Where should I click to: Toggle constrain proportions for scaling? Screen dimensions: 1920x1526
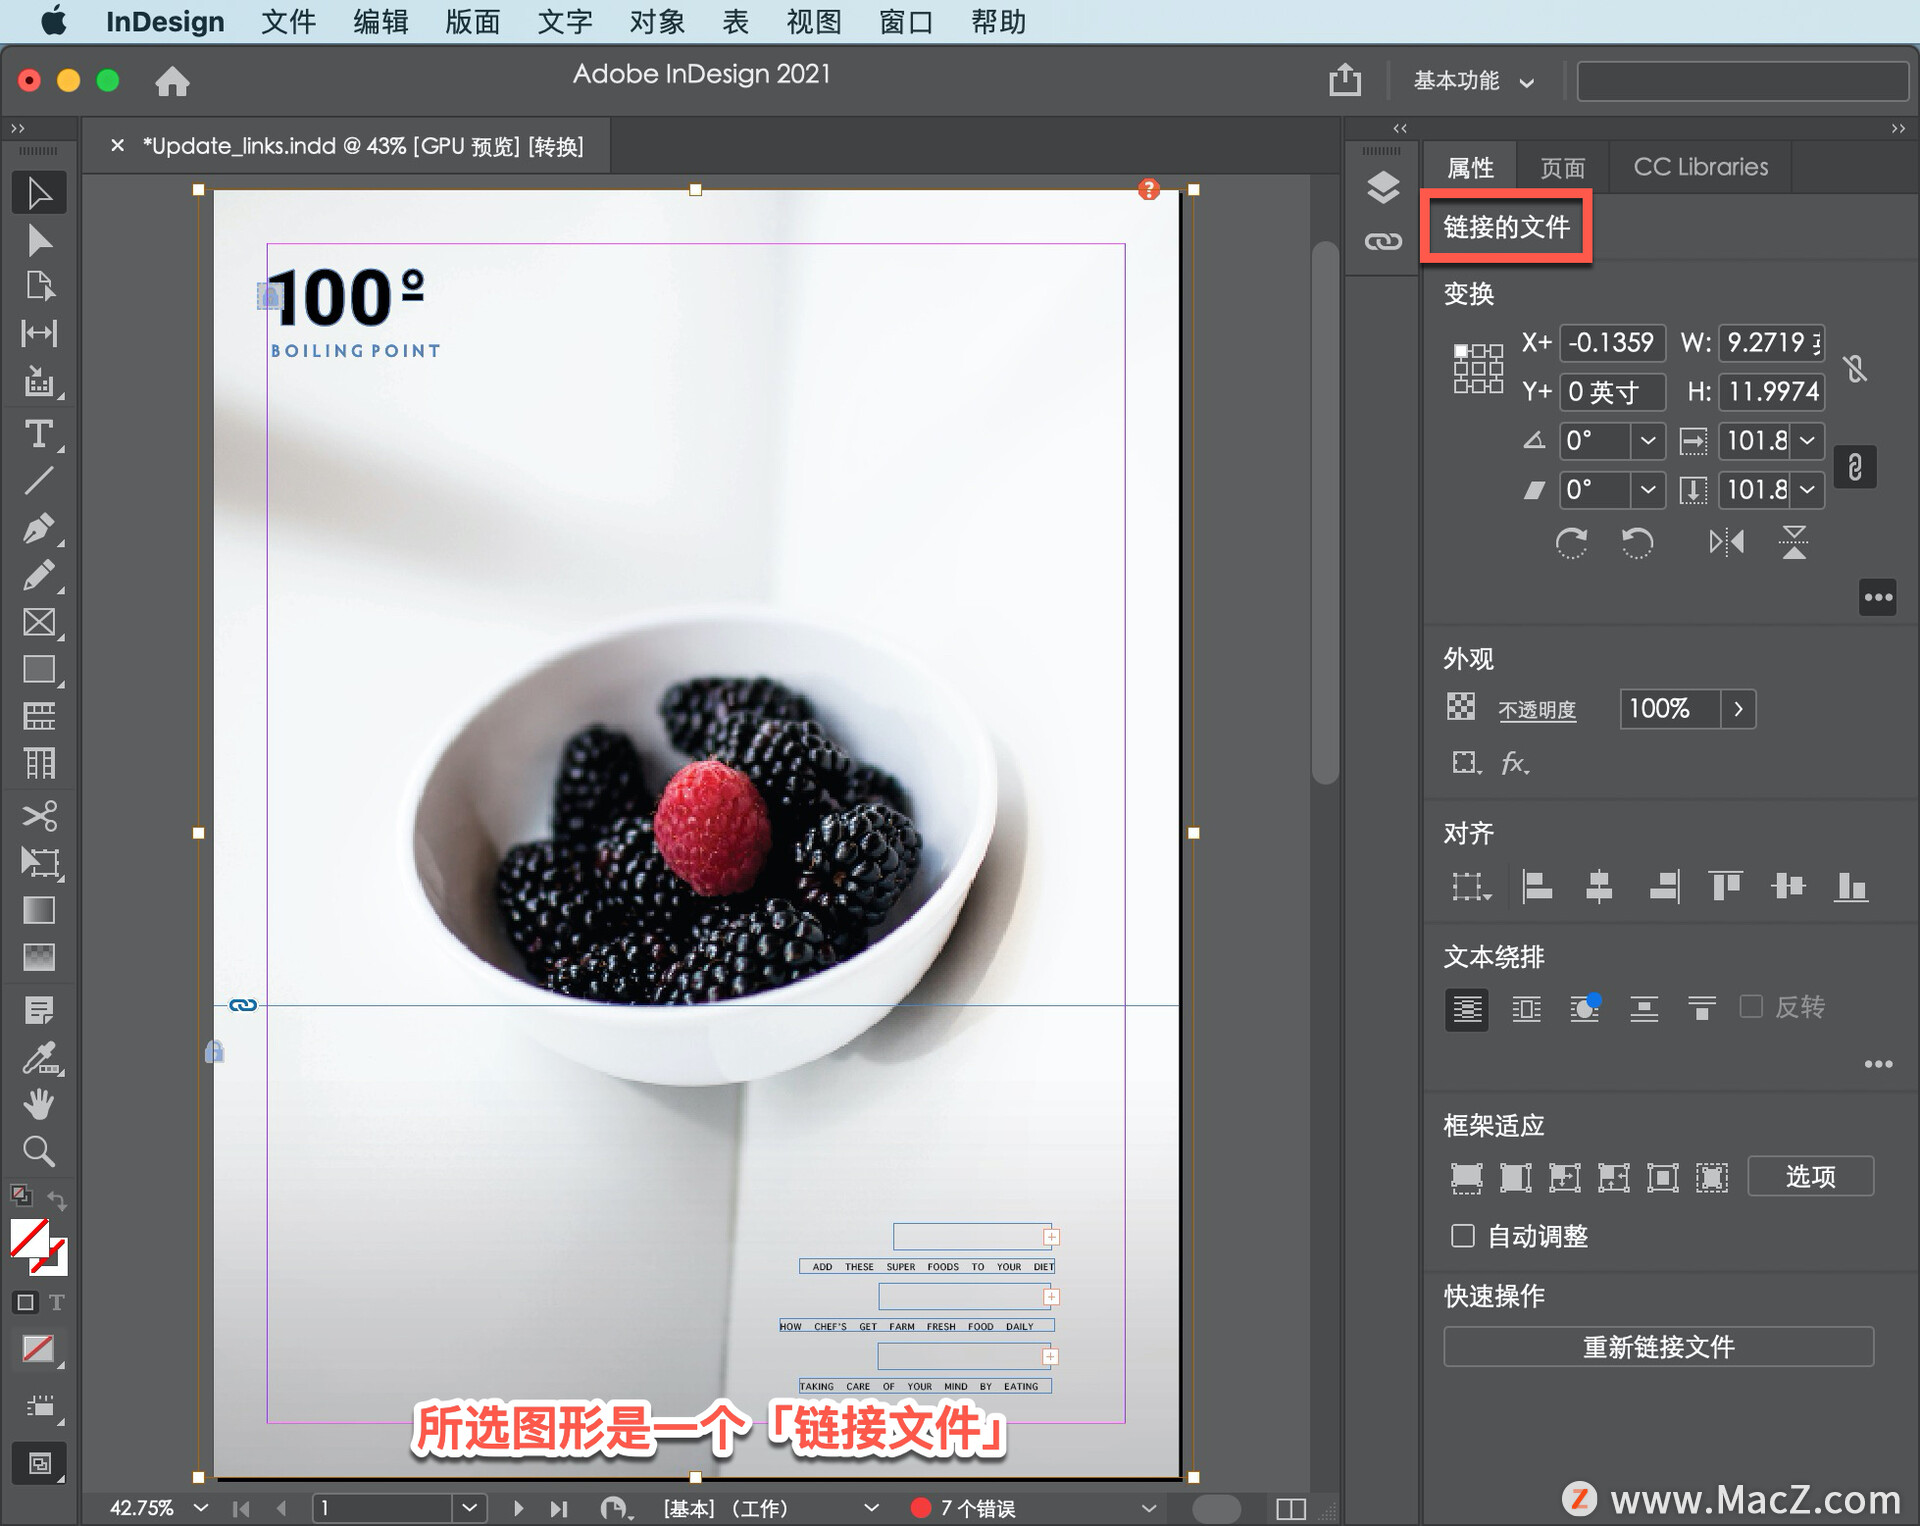[1855, 467]
